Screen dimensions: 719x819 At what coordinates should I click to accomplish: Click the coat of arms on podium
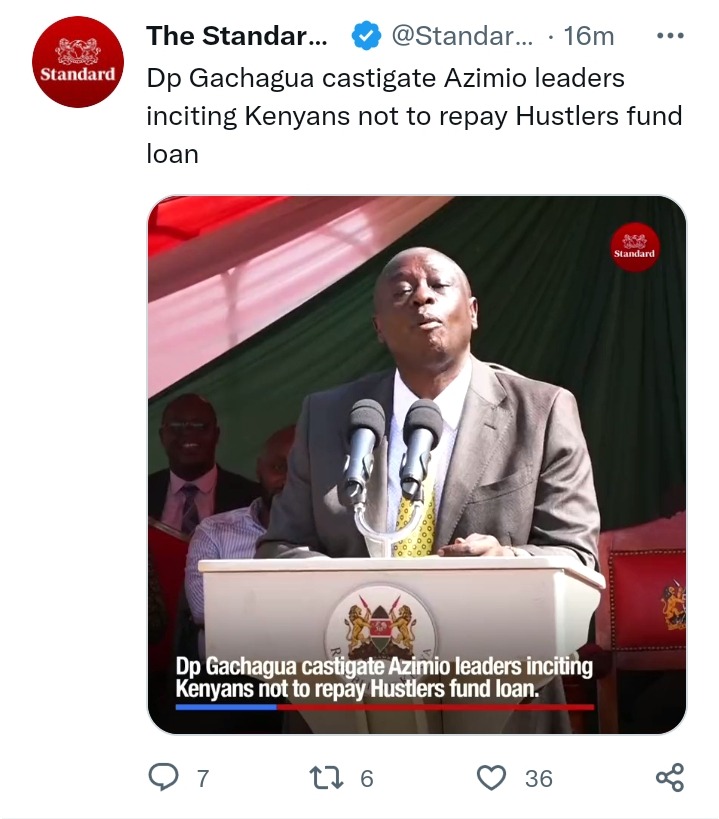pos(381,624)
